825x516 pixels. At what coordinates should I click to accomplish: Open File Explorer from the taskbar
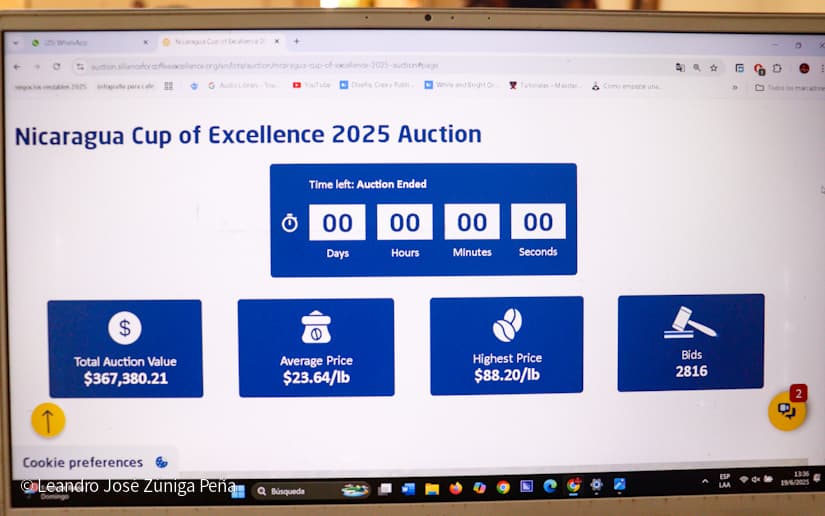(432, 488)
